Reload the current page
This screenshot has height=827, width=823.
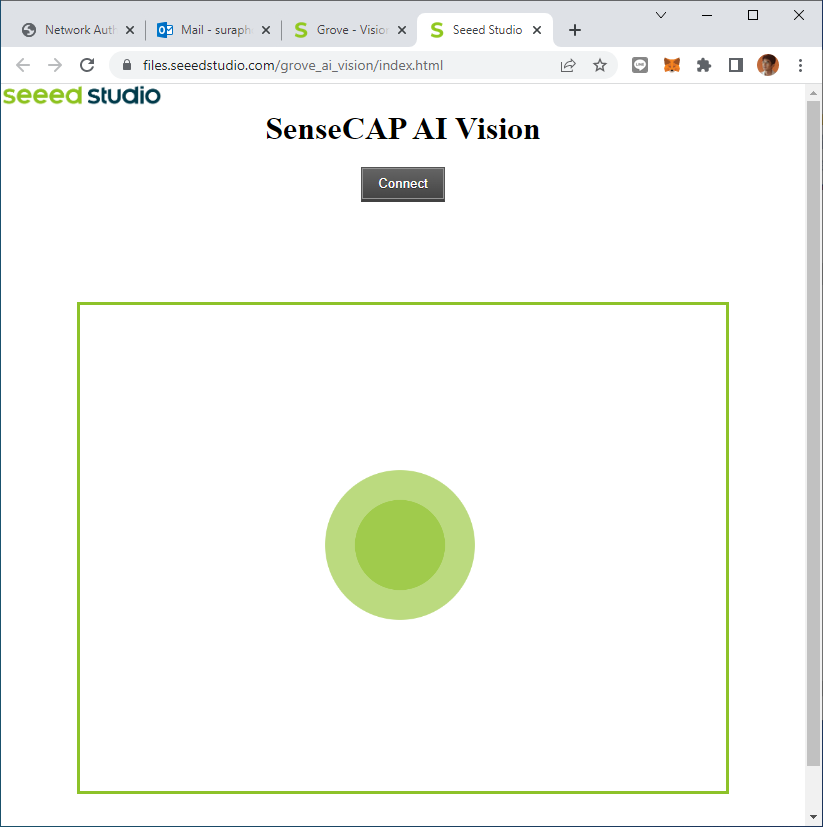tap(87, 65)
